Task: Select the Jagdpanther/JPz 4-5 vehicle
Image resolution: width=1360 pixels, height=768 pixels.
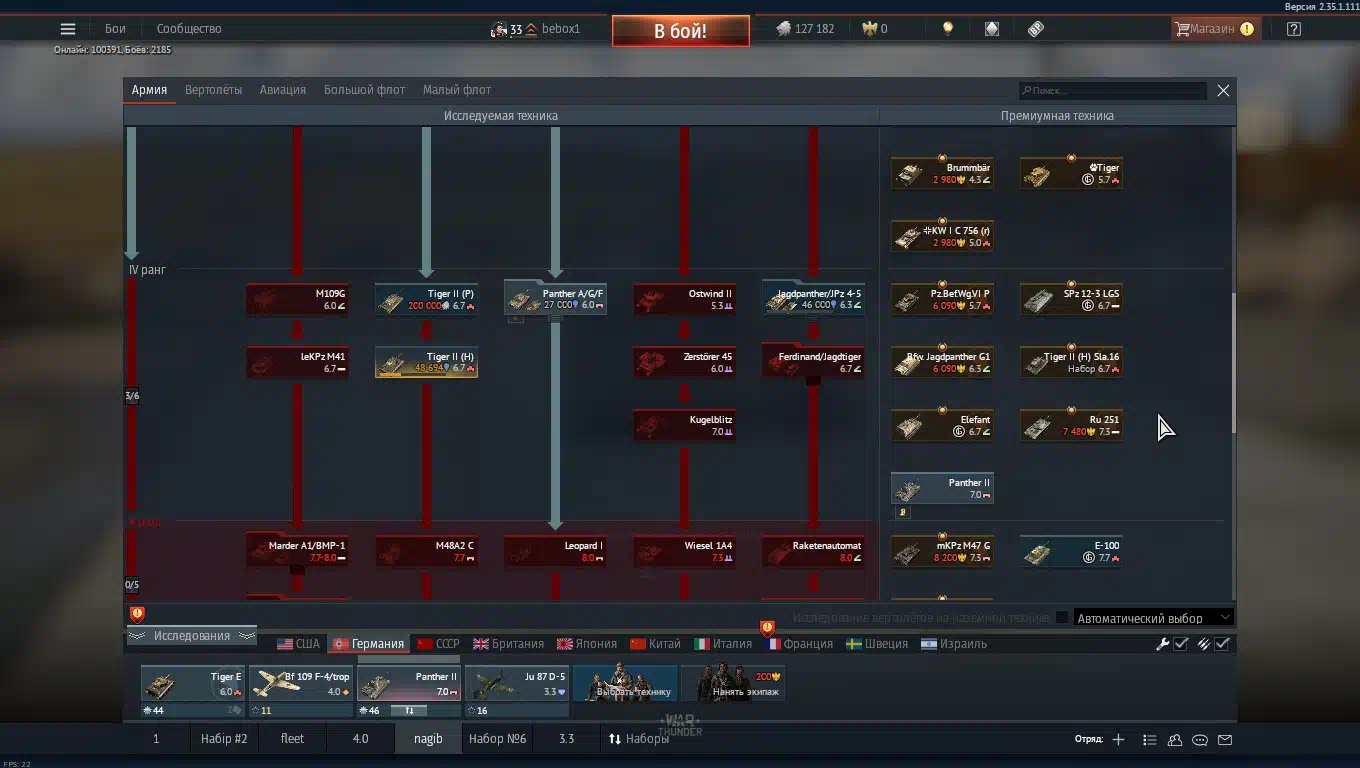Action: [x=813, y=299]
